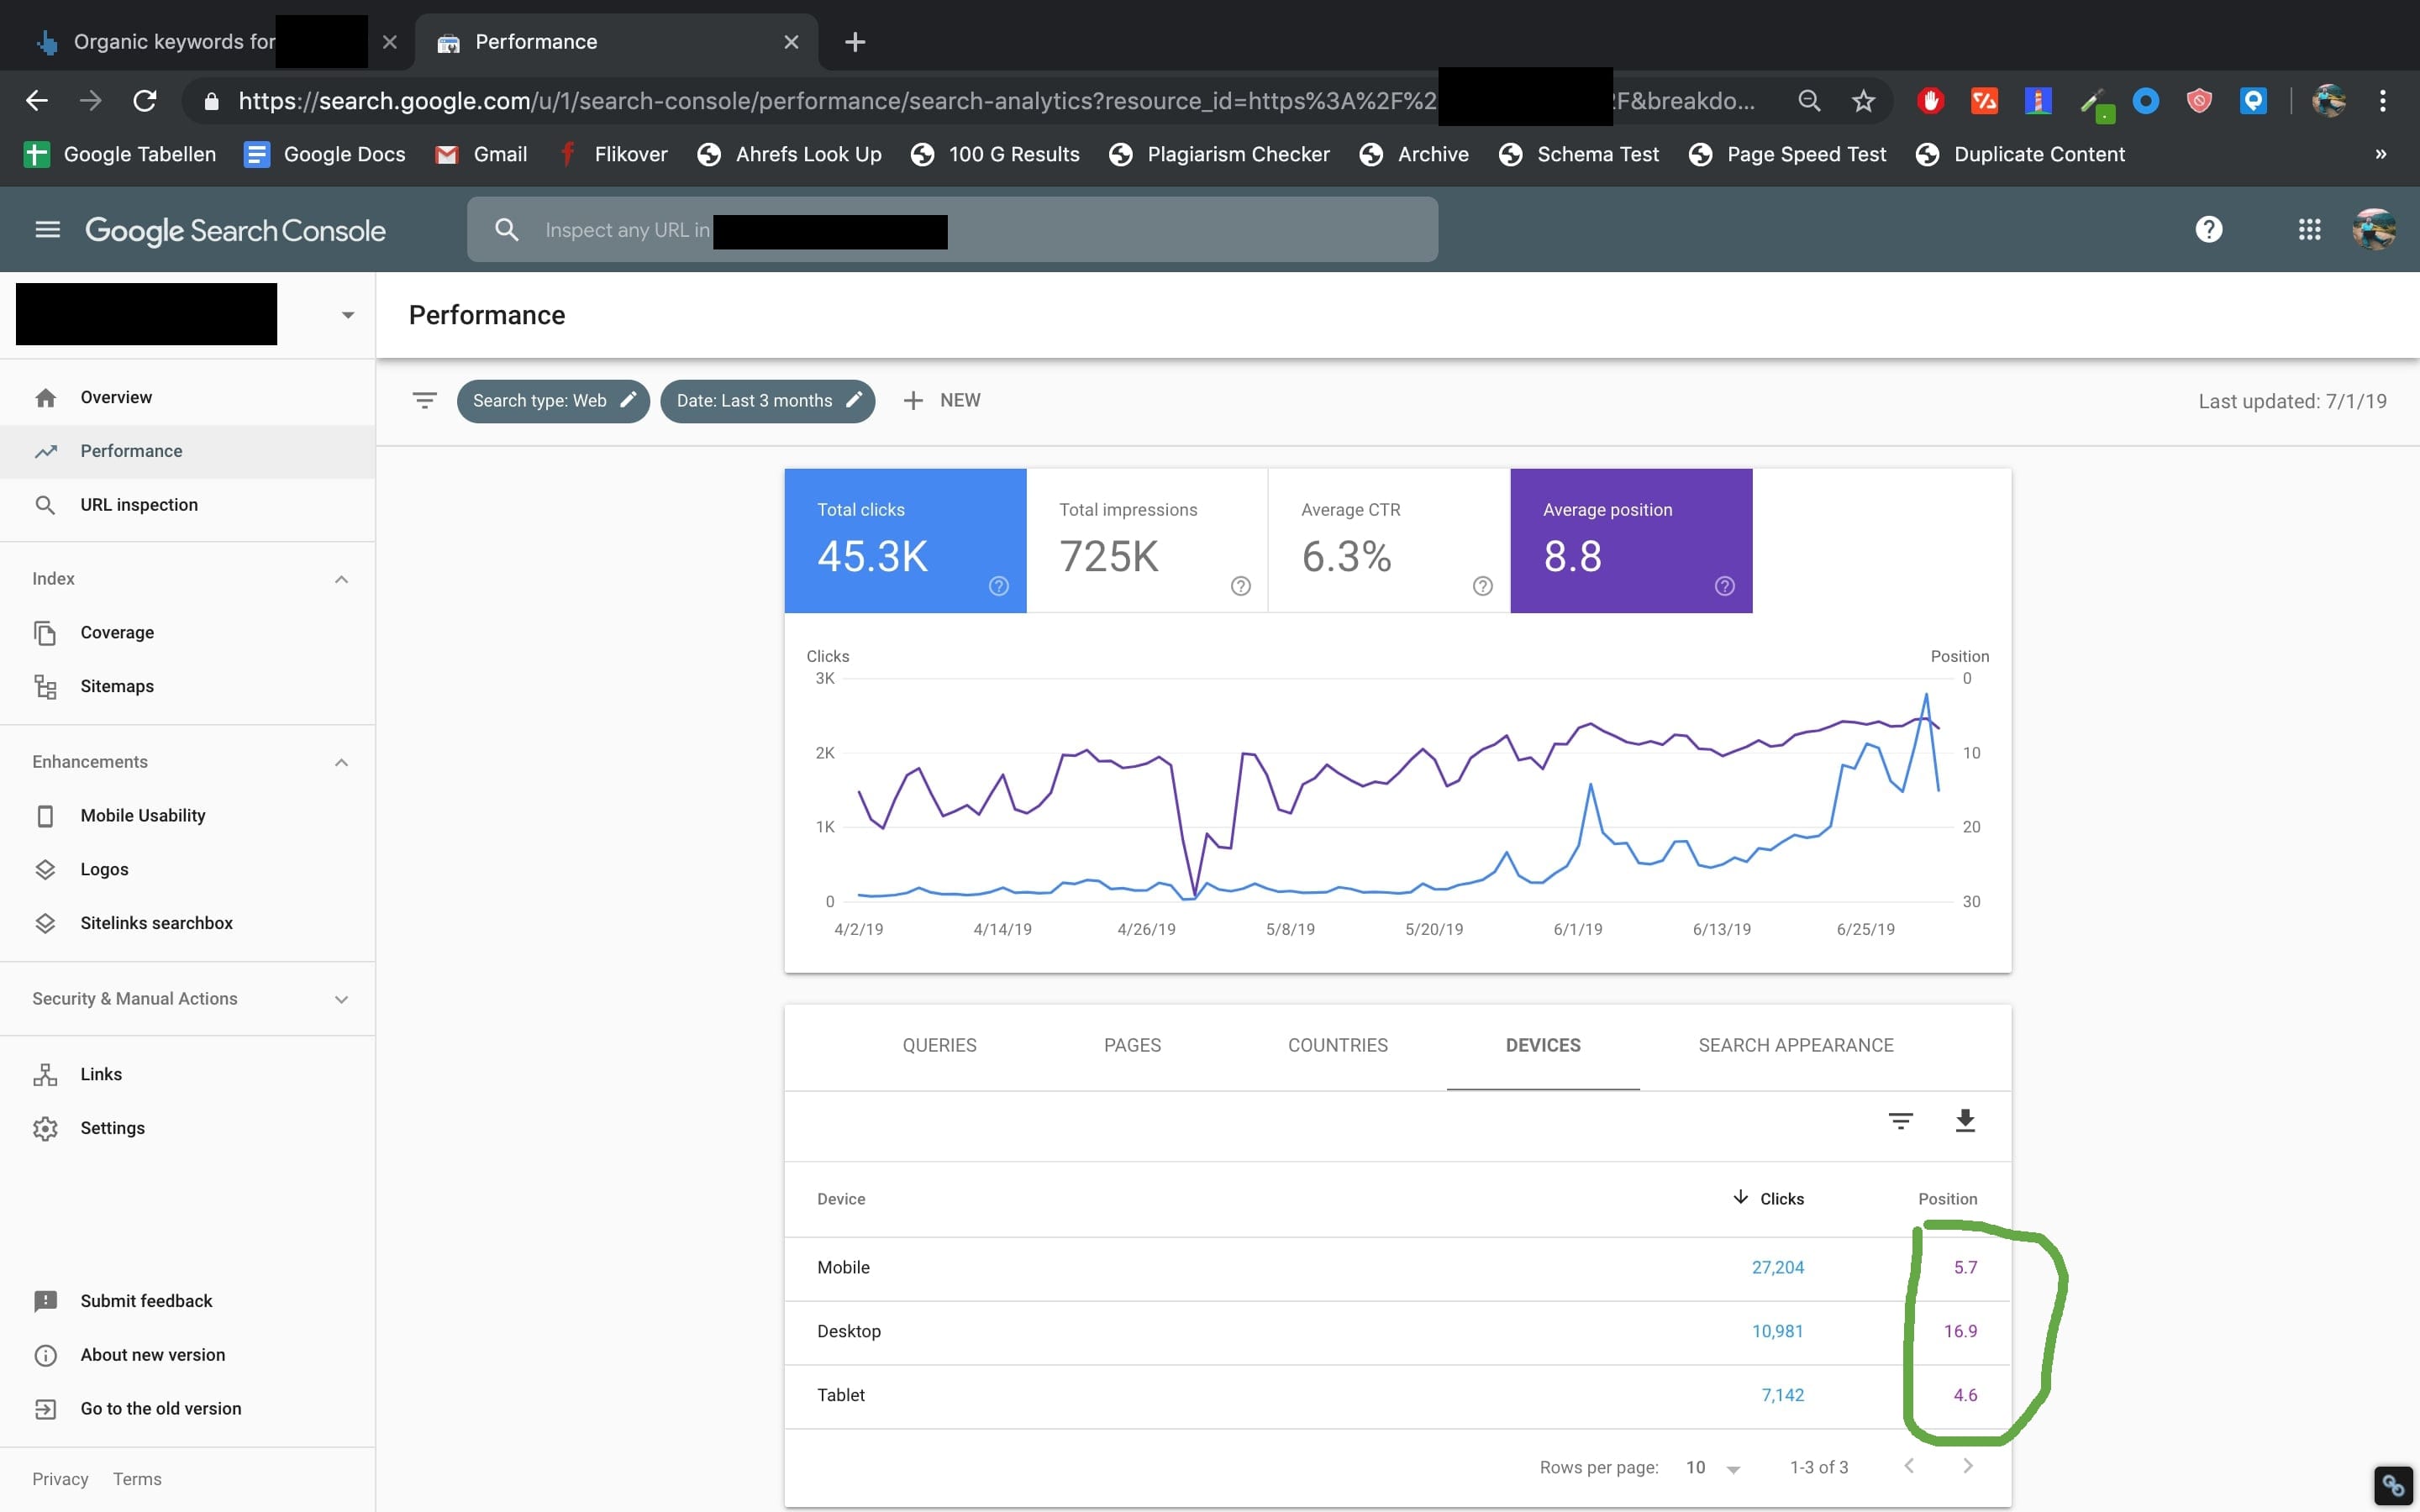Open the Logos enhancement report
The width and height of the screenshot is (2420, 1512).
(x=188, y=870)
